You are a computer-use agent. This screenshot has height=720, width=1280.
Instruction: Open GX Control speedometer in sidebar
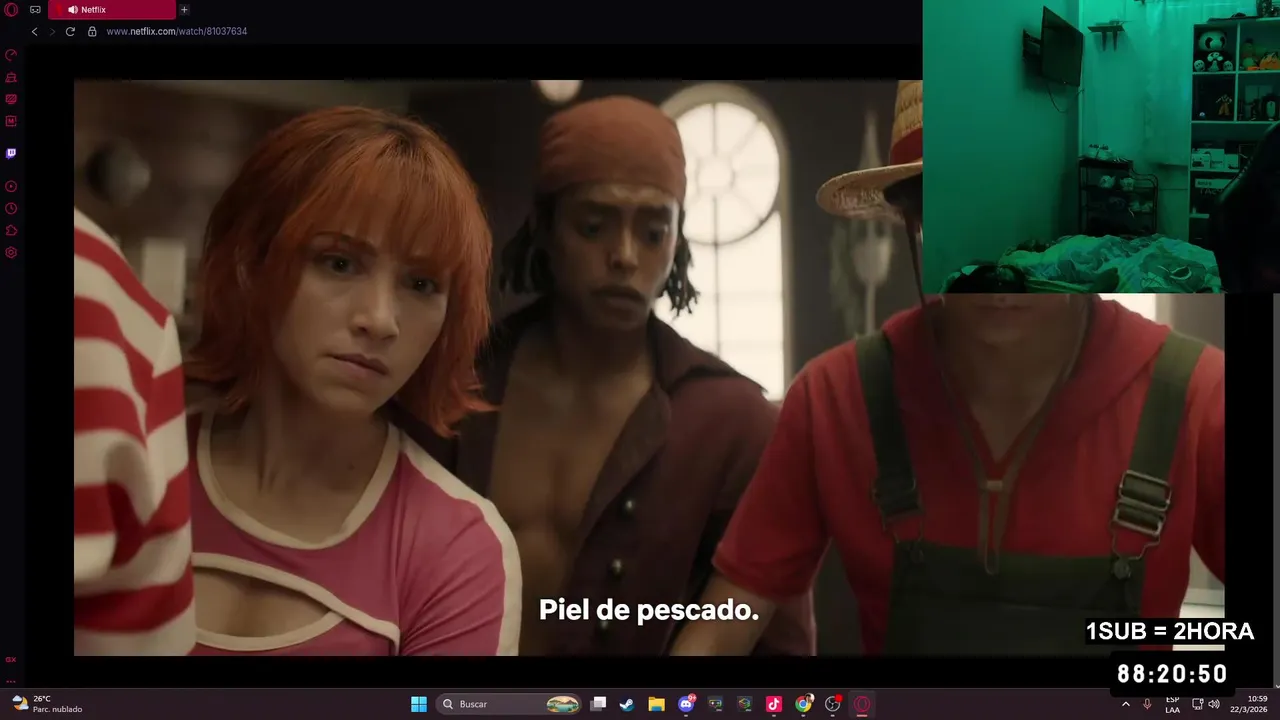coord(11,55)
